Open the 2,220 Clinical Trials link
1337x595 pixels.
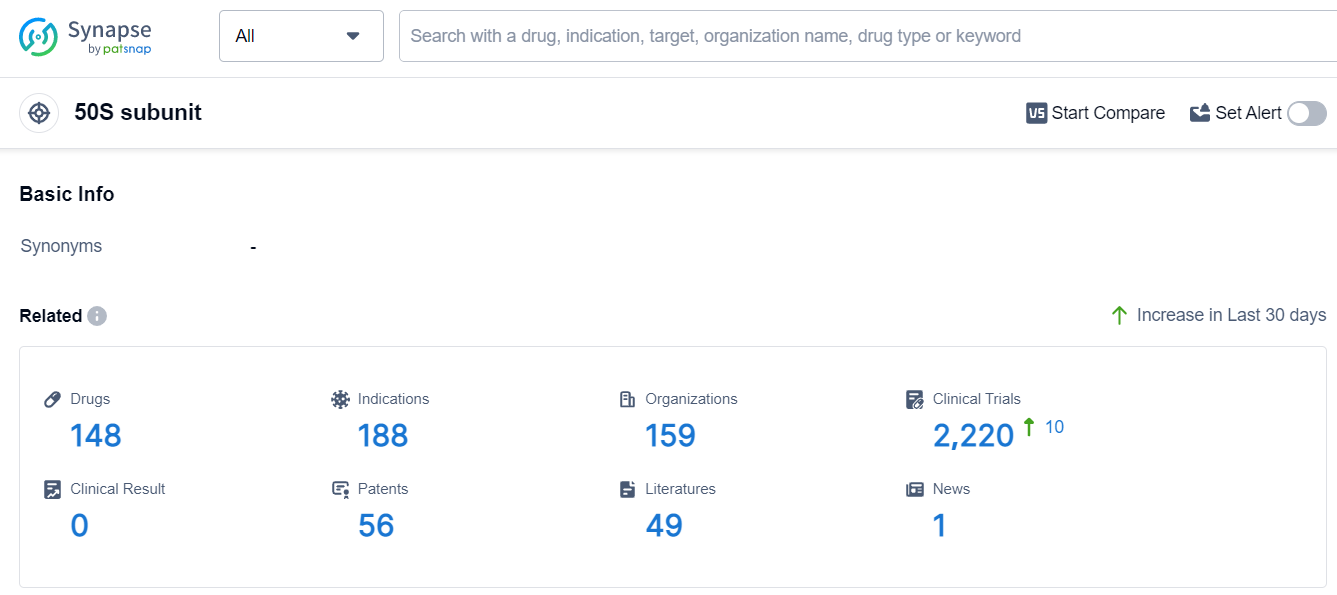click(x=973, y=436)
